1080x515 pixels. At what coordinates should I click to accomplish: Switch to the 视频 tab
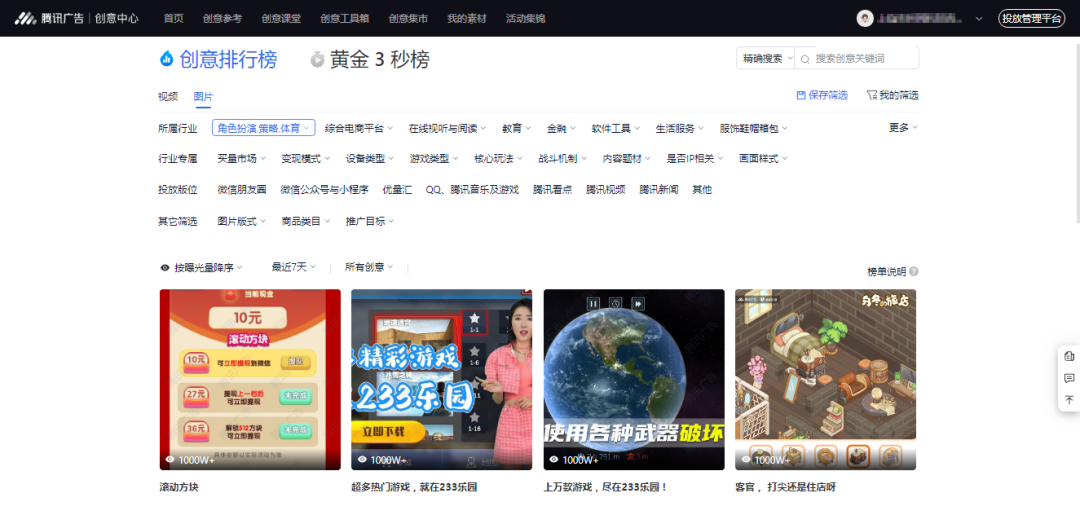pos(168,96)
